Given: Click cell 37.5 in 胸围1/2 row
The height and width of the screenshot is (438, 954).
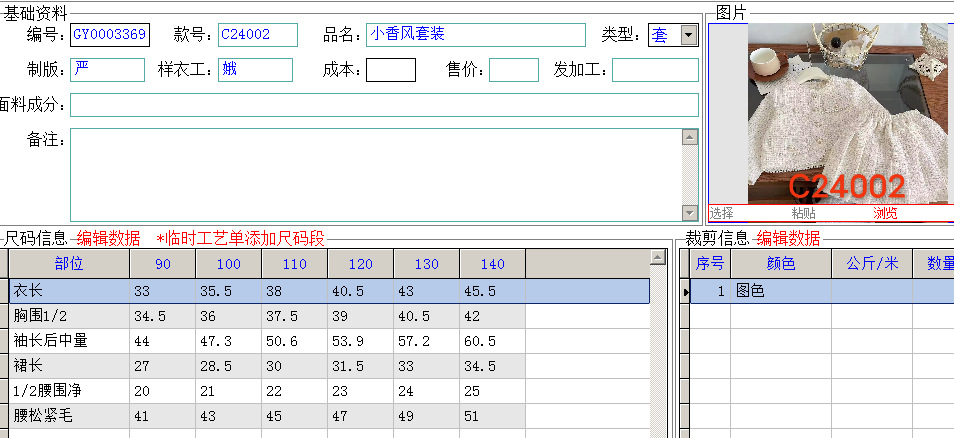Looking at the screenshot, I should tap(294, 316).
